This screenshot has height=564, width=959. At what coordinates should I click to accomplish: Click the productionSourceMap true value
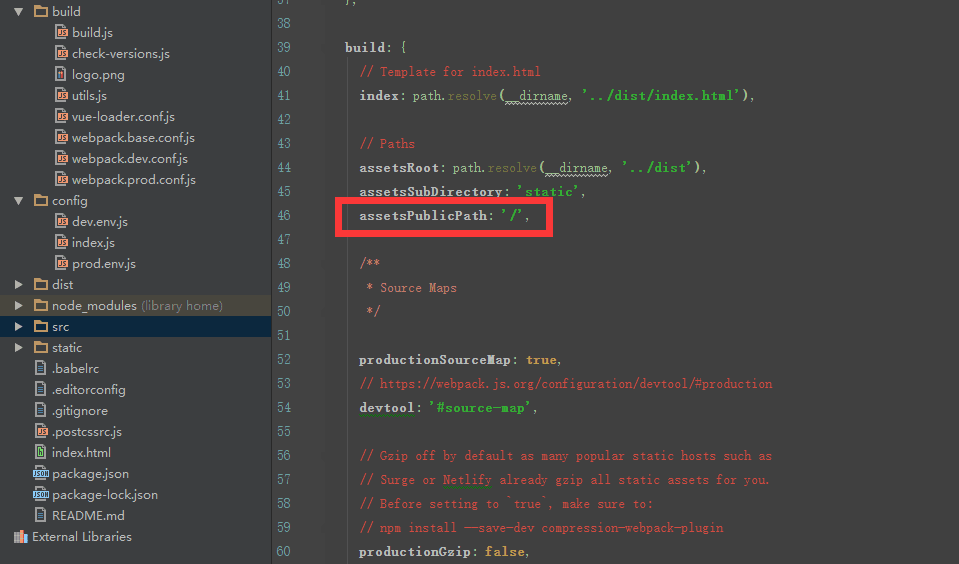click(x=541, y=360)
